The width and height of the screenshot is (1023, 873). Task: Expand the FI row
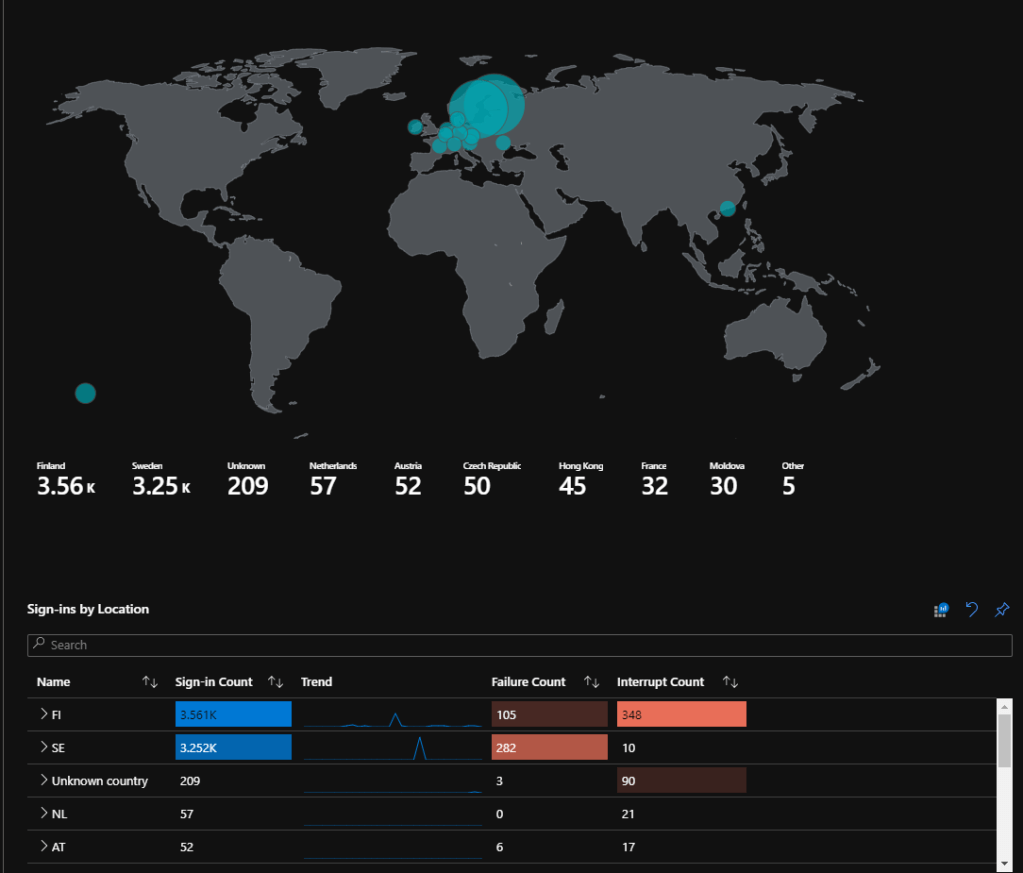tap(44, 714)
